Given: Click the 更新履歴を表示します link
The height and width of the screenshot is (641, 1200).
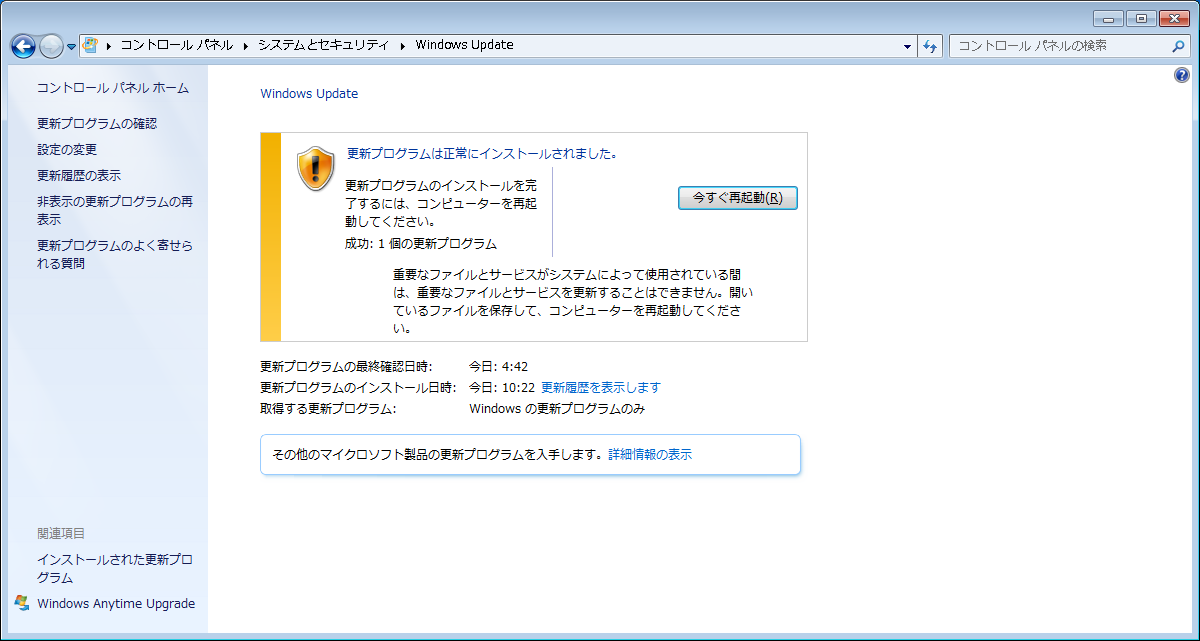Looking at the screenshot, I should pos(601,388).
